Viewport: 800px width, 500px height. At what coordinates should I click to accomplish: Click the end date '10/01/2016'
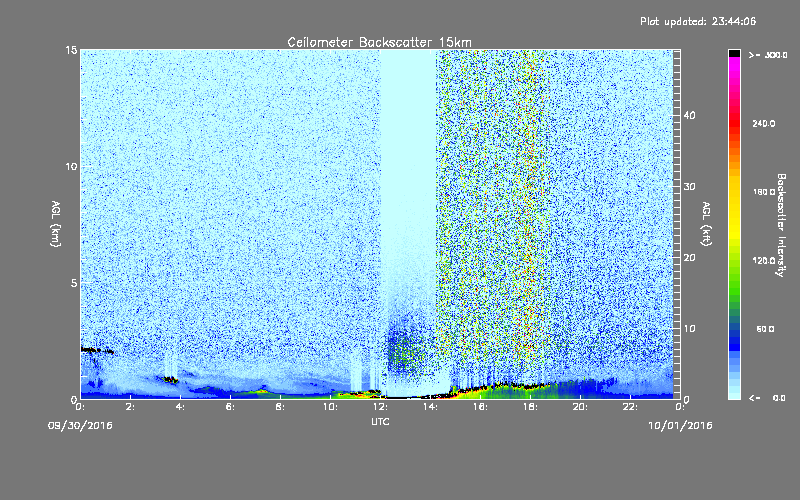pos(680,426)
